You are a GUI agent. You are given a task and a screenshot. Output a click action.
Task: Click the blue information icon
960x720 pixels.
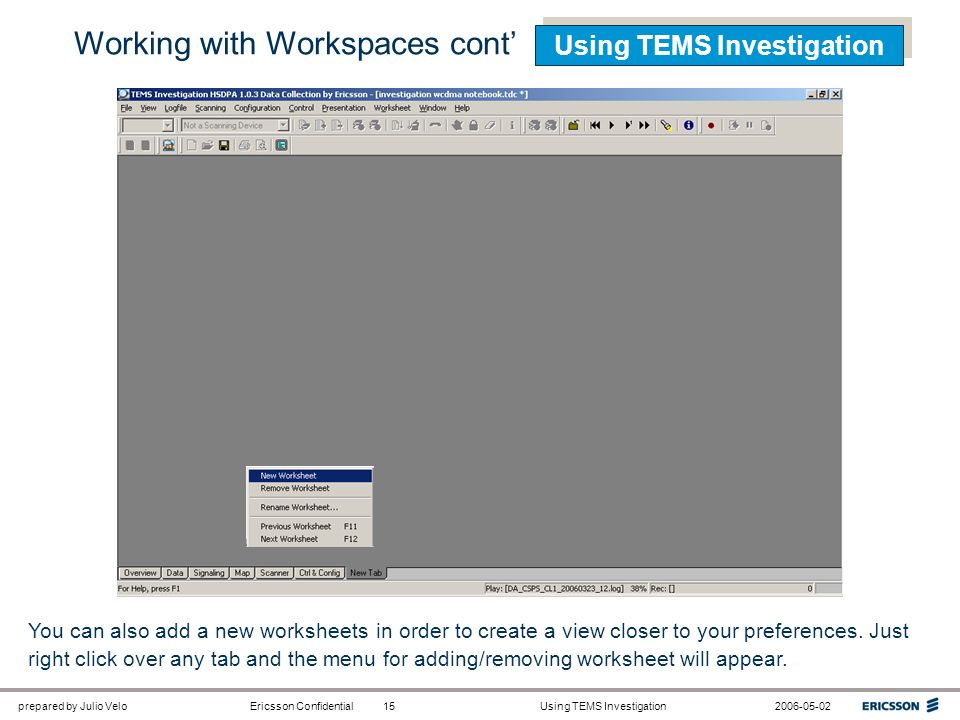(x=689, y=126)
